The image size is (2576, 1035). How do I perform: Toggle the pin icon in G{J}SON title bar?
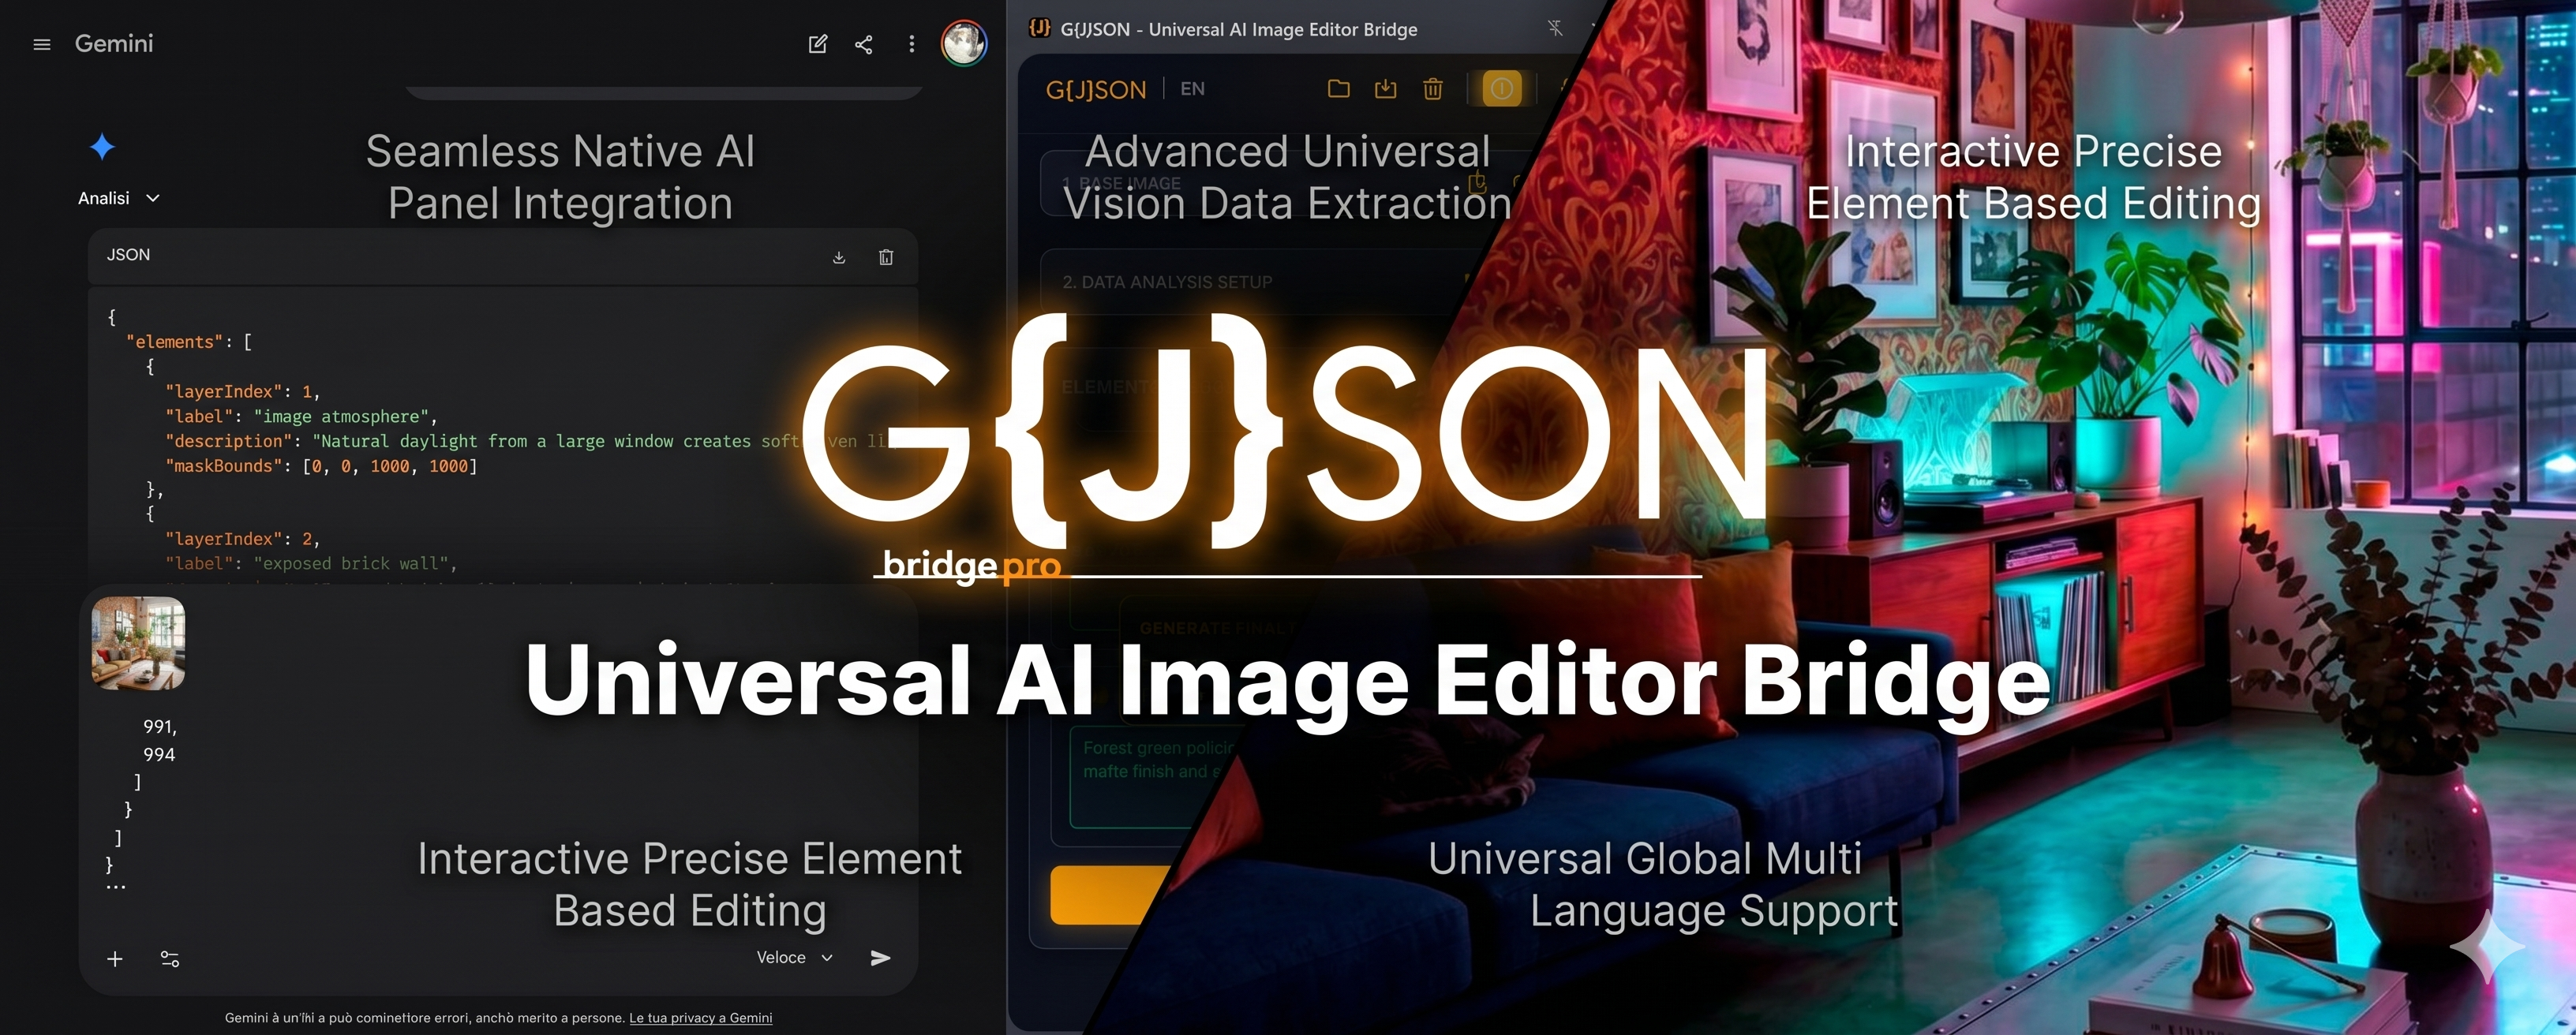(1555, 28)
